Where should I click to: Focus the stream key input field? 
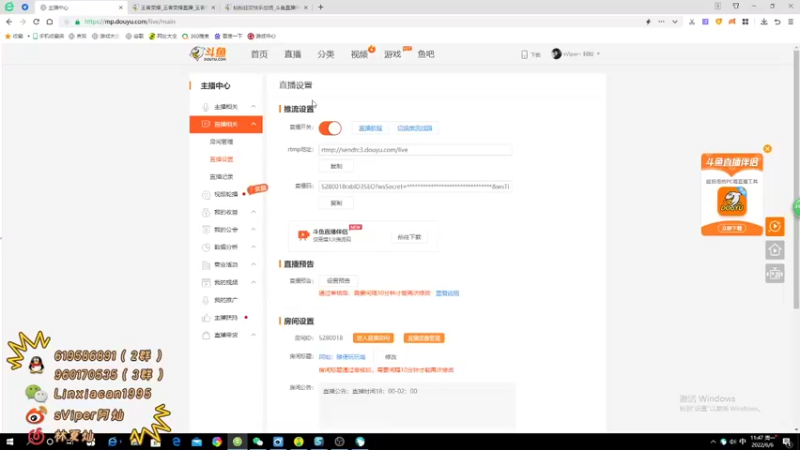click(415, 187)
